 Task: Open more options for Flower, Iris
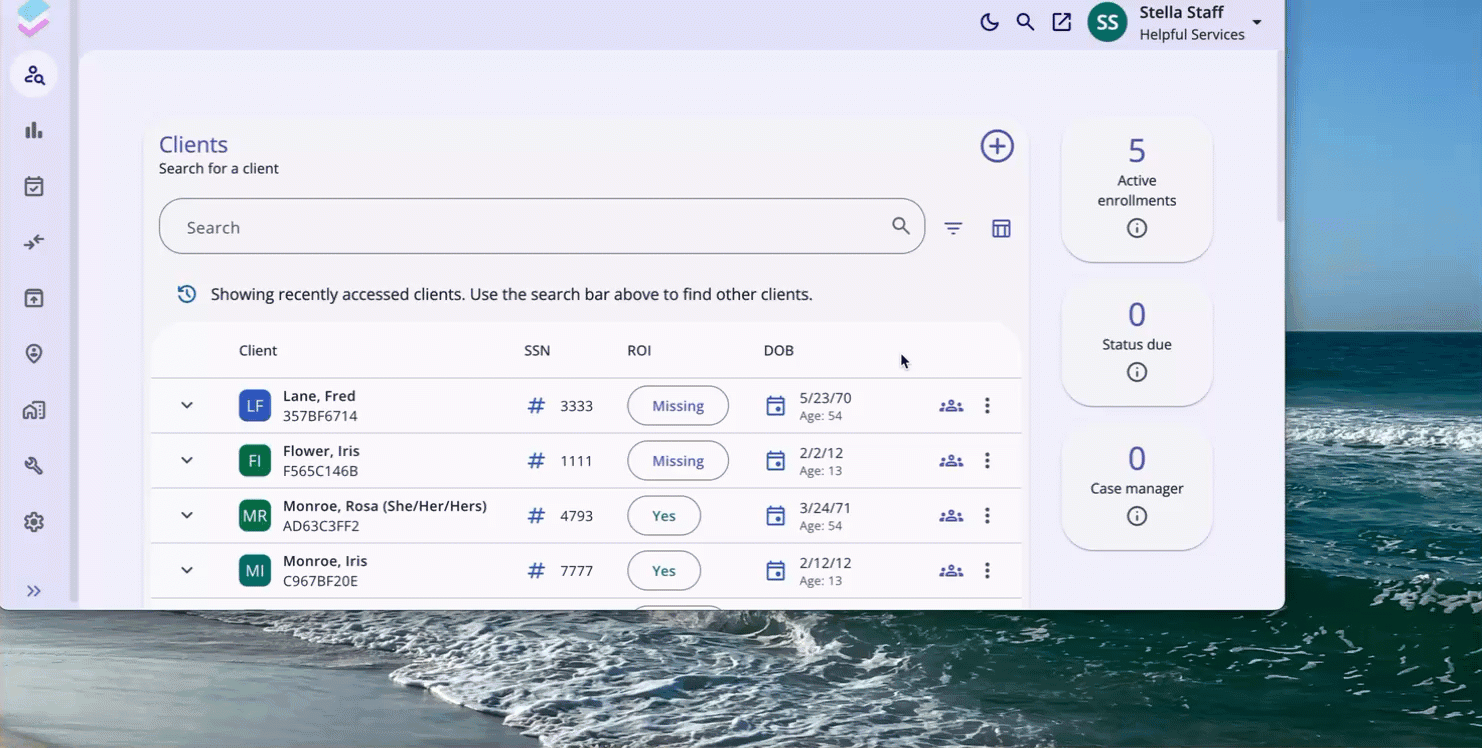coord(987,460)
